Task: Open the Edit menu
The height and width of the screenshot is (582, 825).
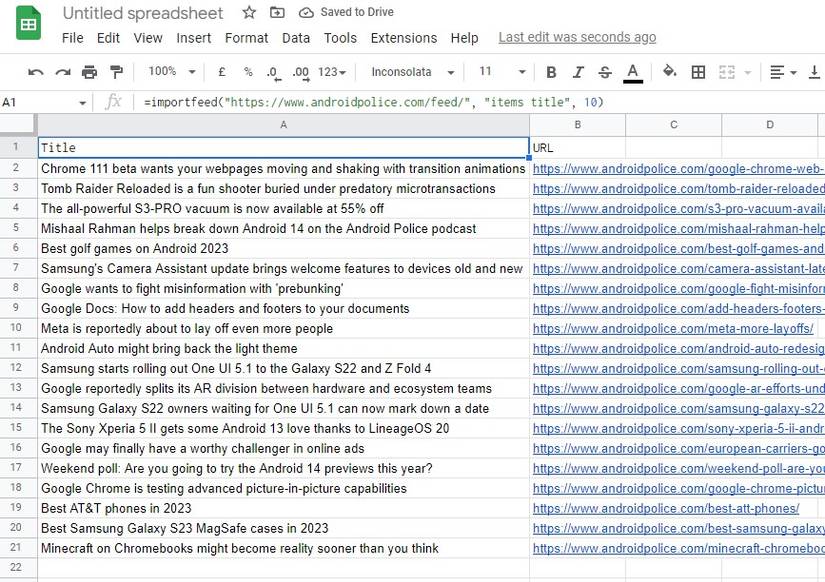Action: pyautogui.click(x=108, y=38)
